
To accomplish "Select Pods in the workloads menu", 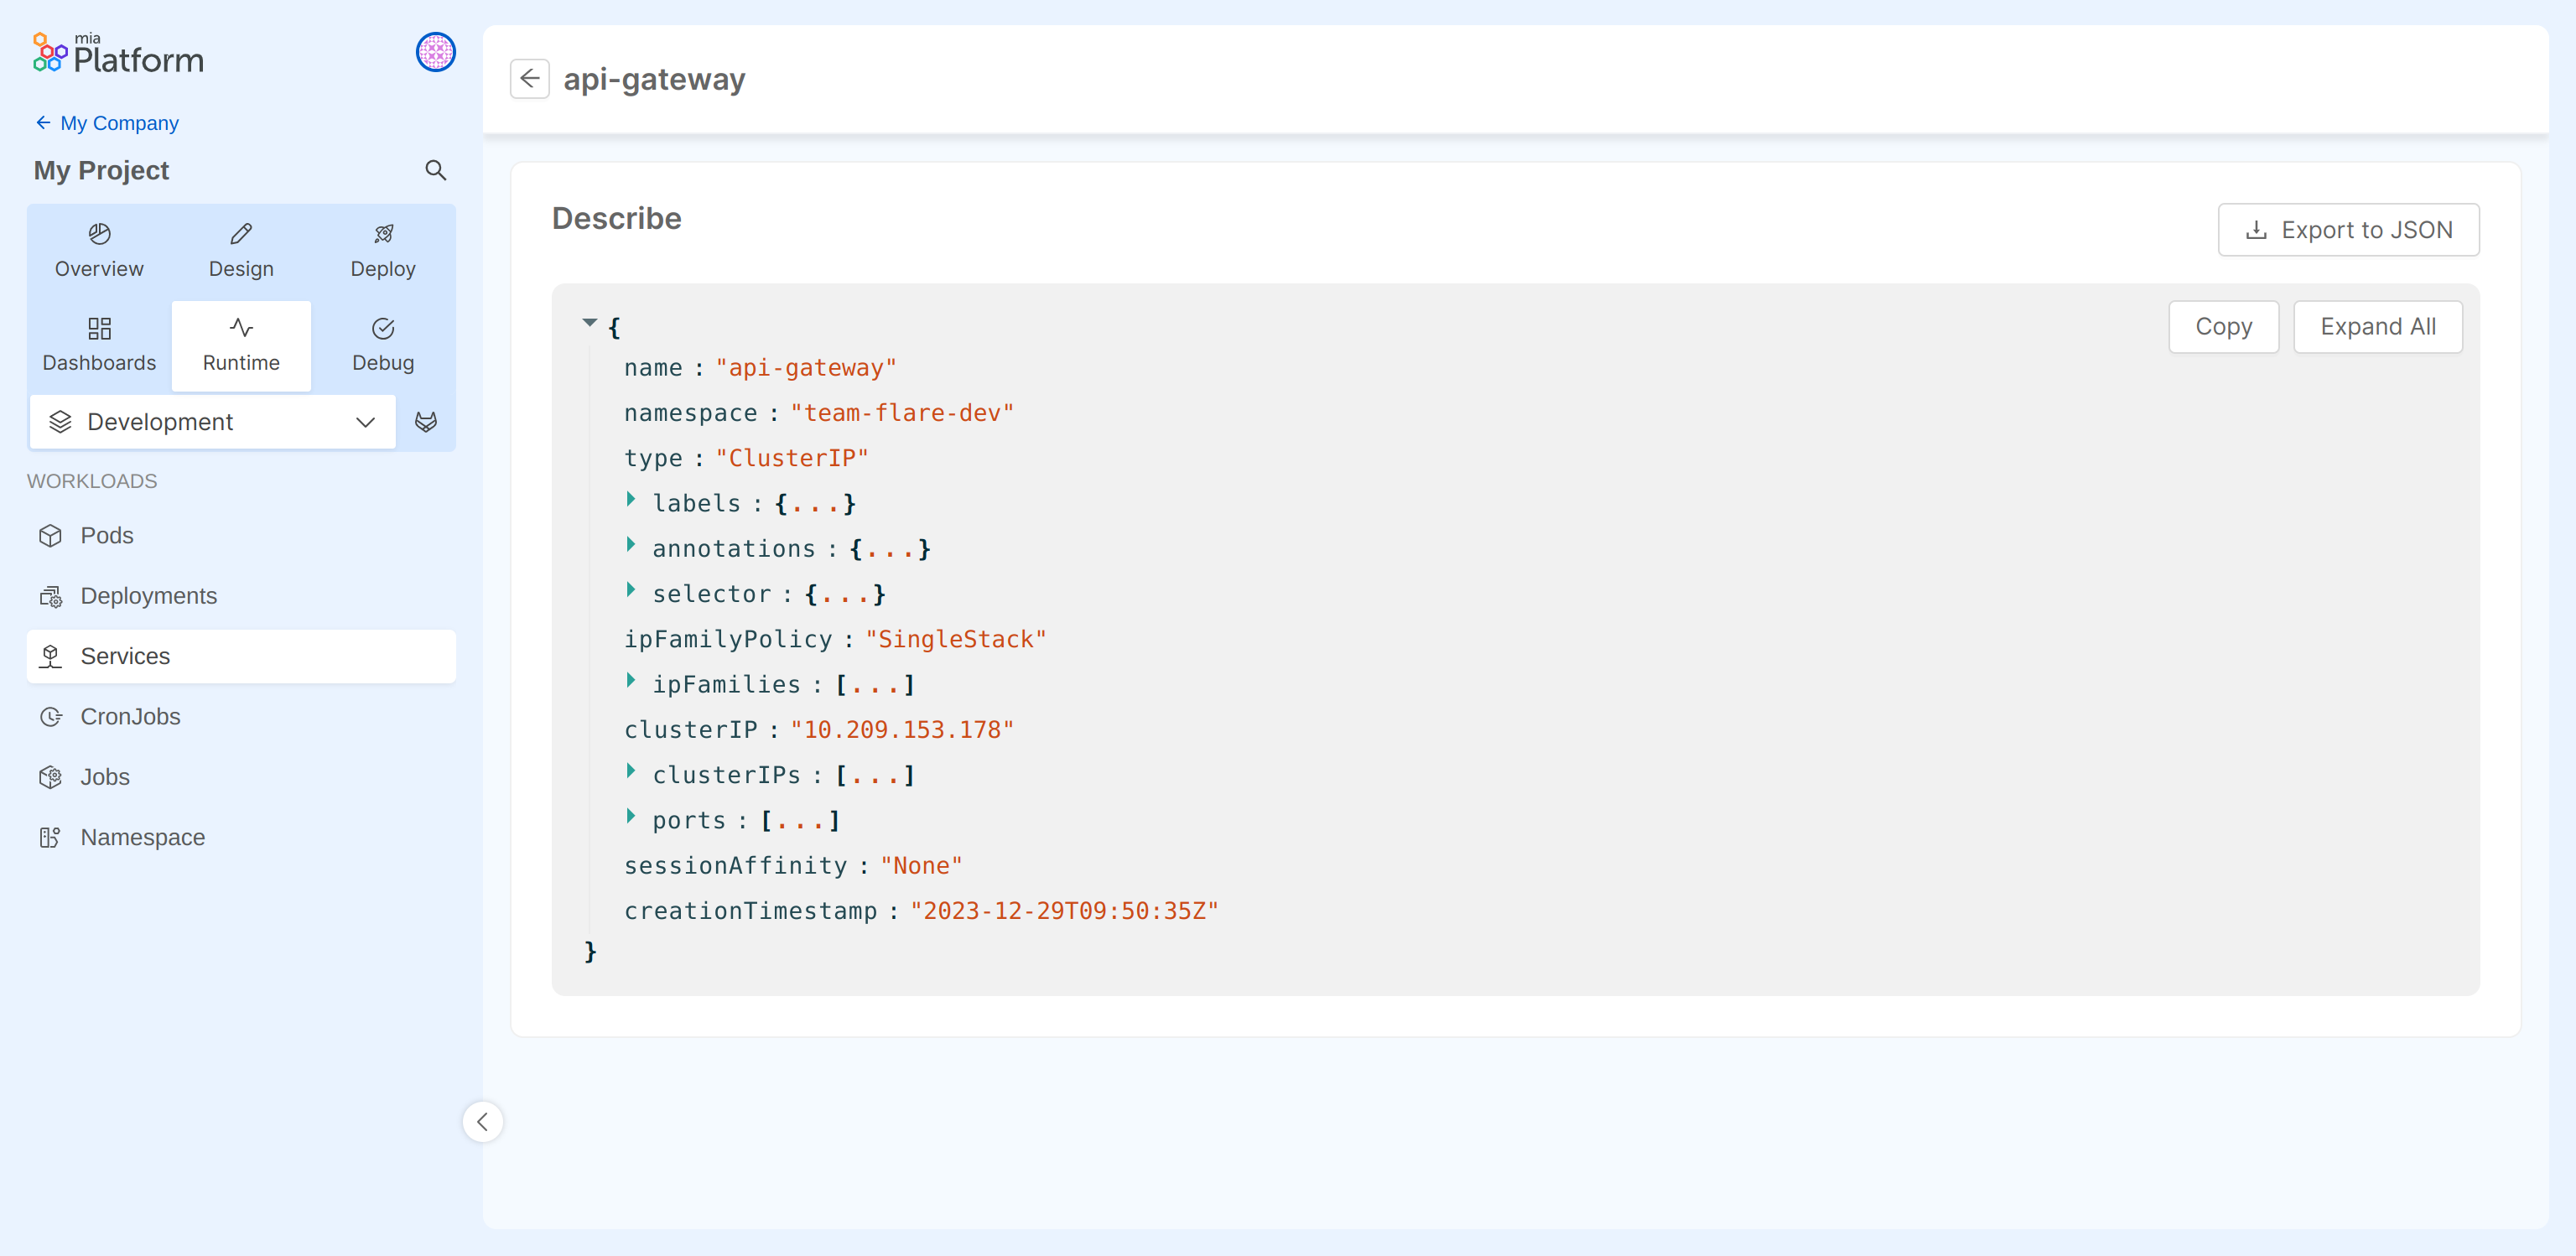I will (x=107, y=535).
